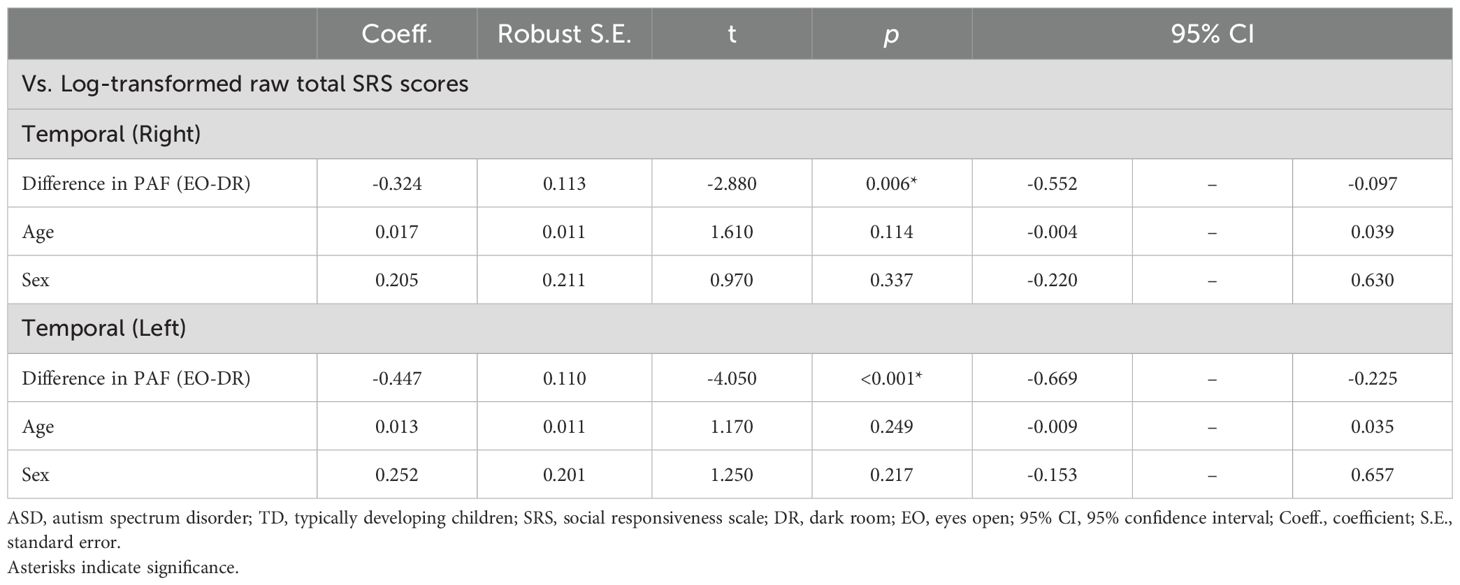Screen dimensions: 1460x585
Task: Click the 0.006* p-value cell
Action: click(892, 183)
